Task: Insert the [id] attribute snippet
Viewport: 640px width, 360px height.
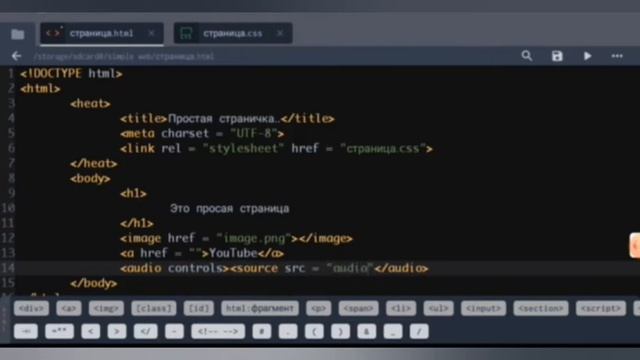Action: click(199, 308)
